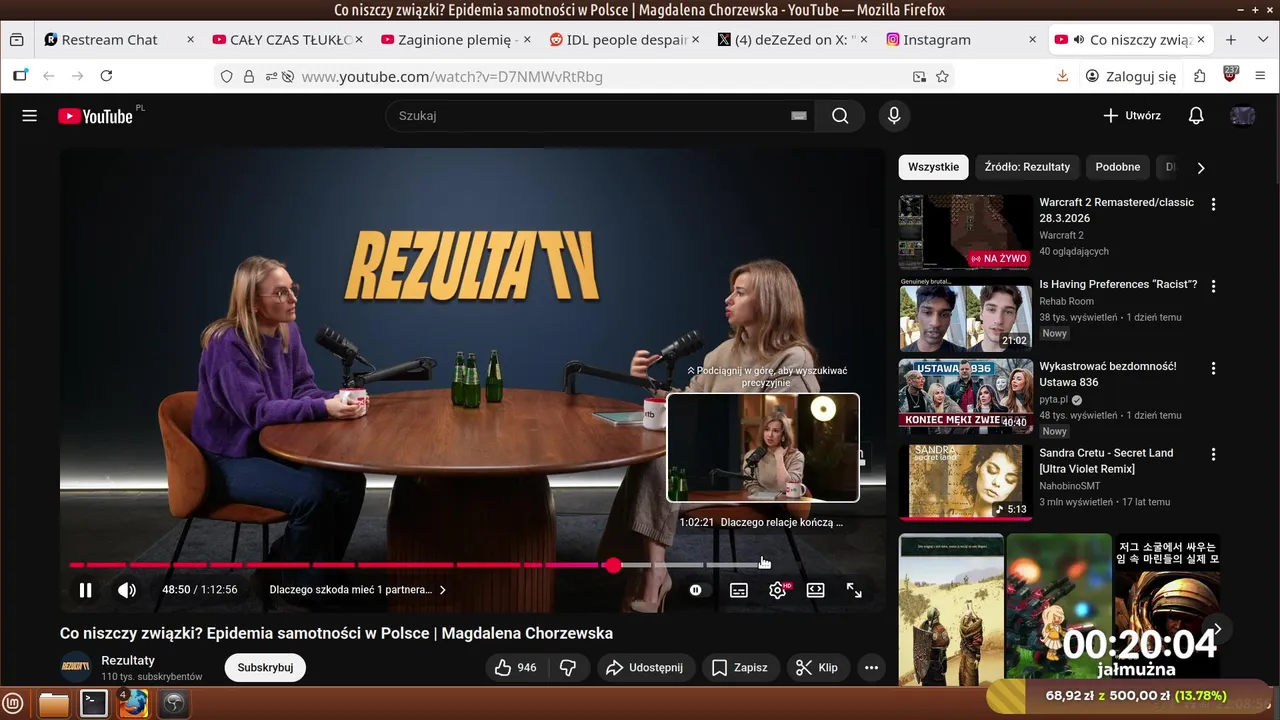This screenshot has height=720, width=1280.
Task: Open Sandra Cretu - Secret Land video title
Action: pyautogui.click(x=1106, y=461)
